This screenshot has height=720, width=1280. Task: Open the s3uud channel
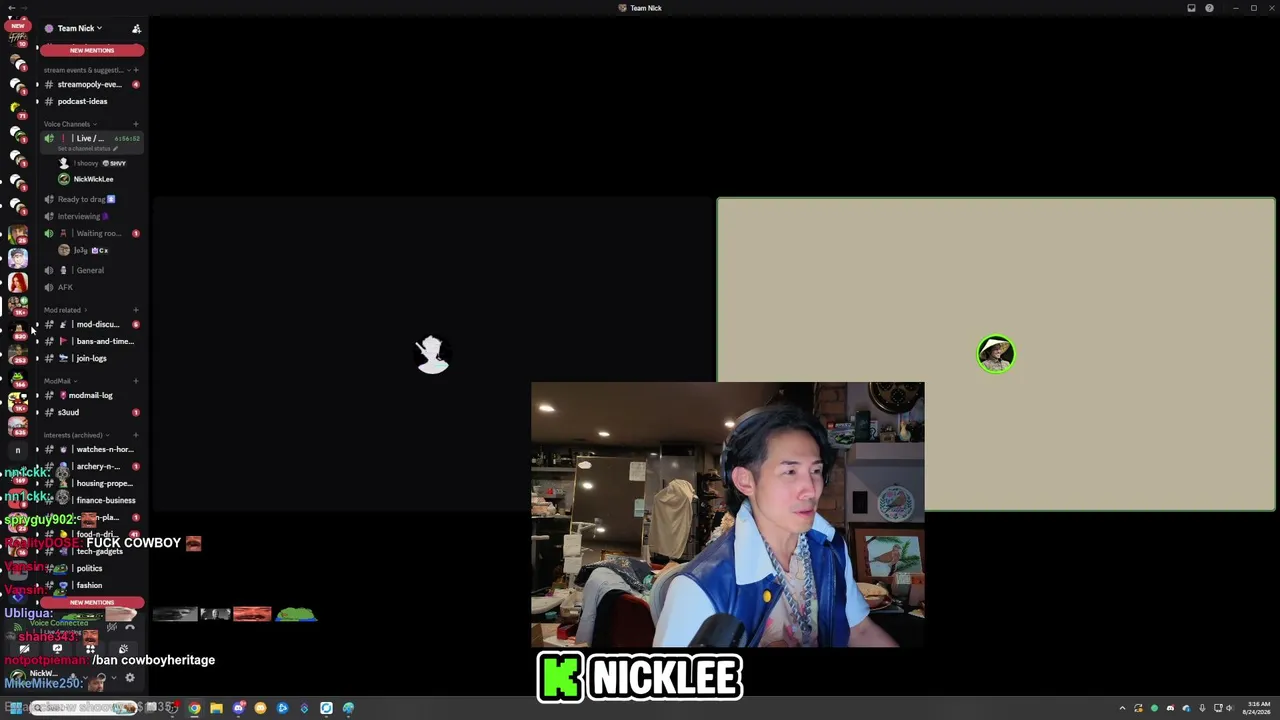click(x=92, y=412)
